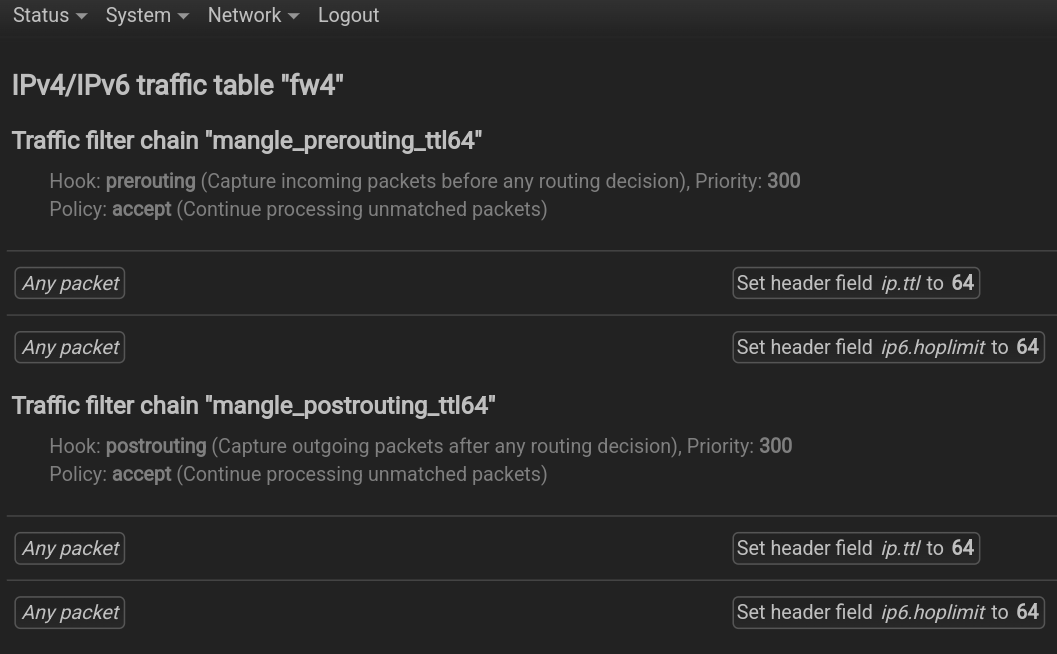Select postrouting chain's Set header field ip.ttl action
The width and height of the screenshot is (1057, 654).
[856, 548]
